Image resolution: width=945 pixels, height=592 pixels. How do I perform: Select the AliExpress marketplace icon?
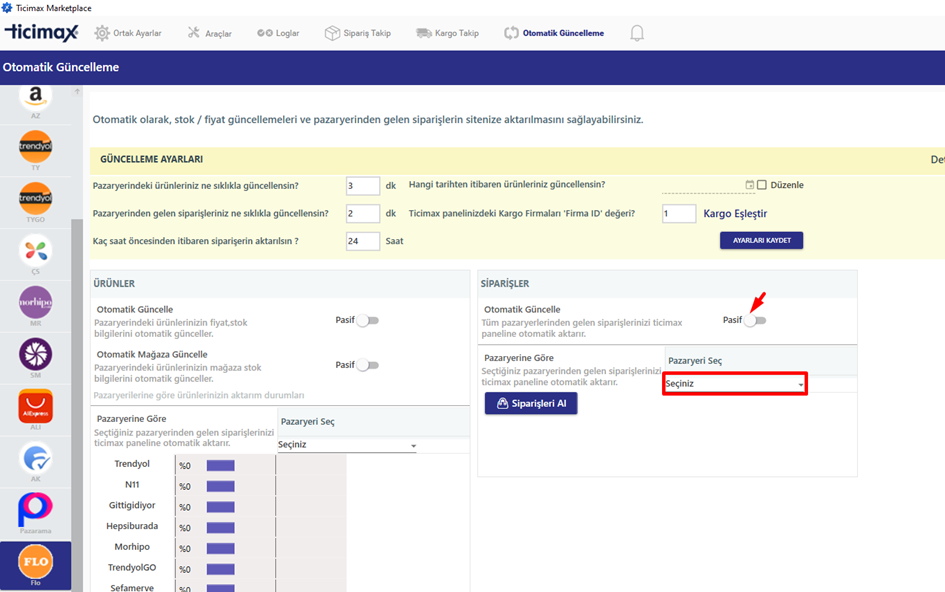[x=36, y=406]
